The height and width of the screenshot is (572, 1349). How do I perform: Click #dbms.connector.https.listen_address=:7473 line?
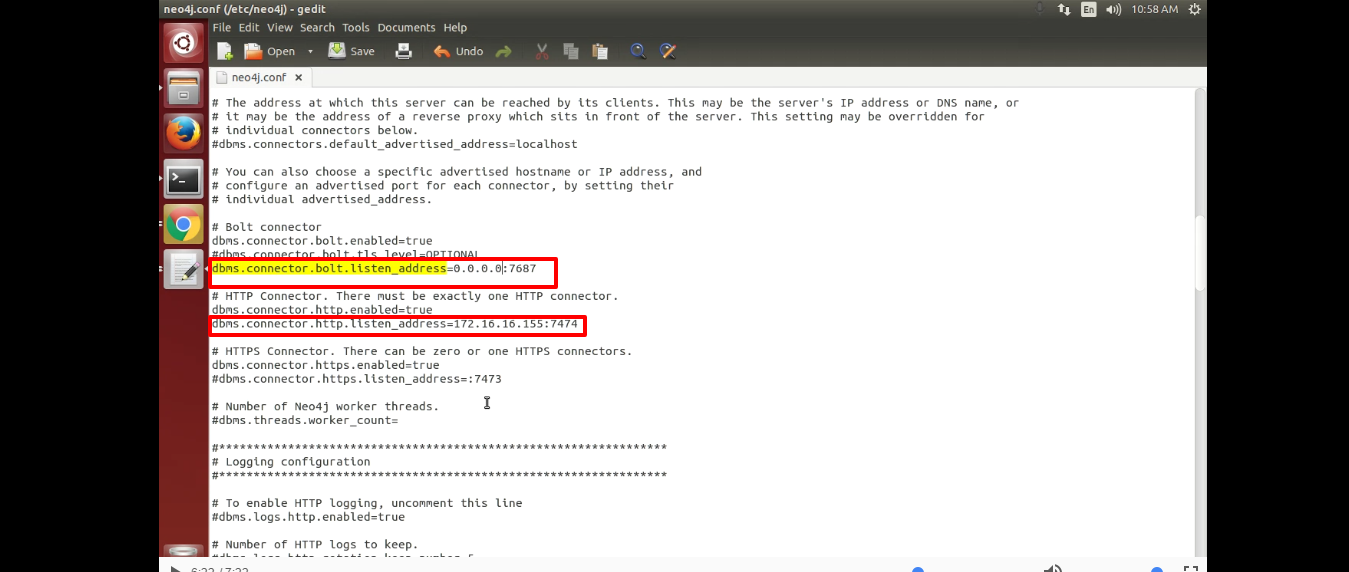pos(356,379)
